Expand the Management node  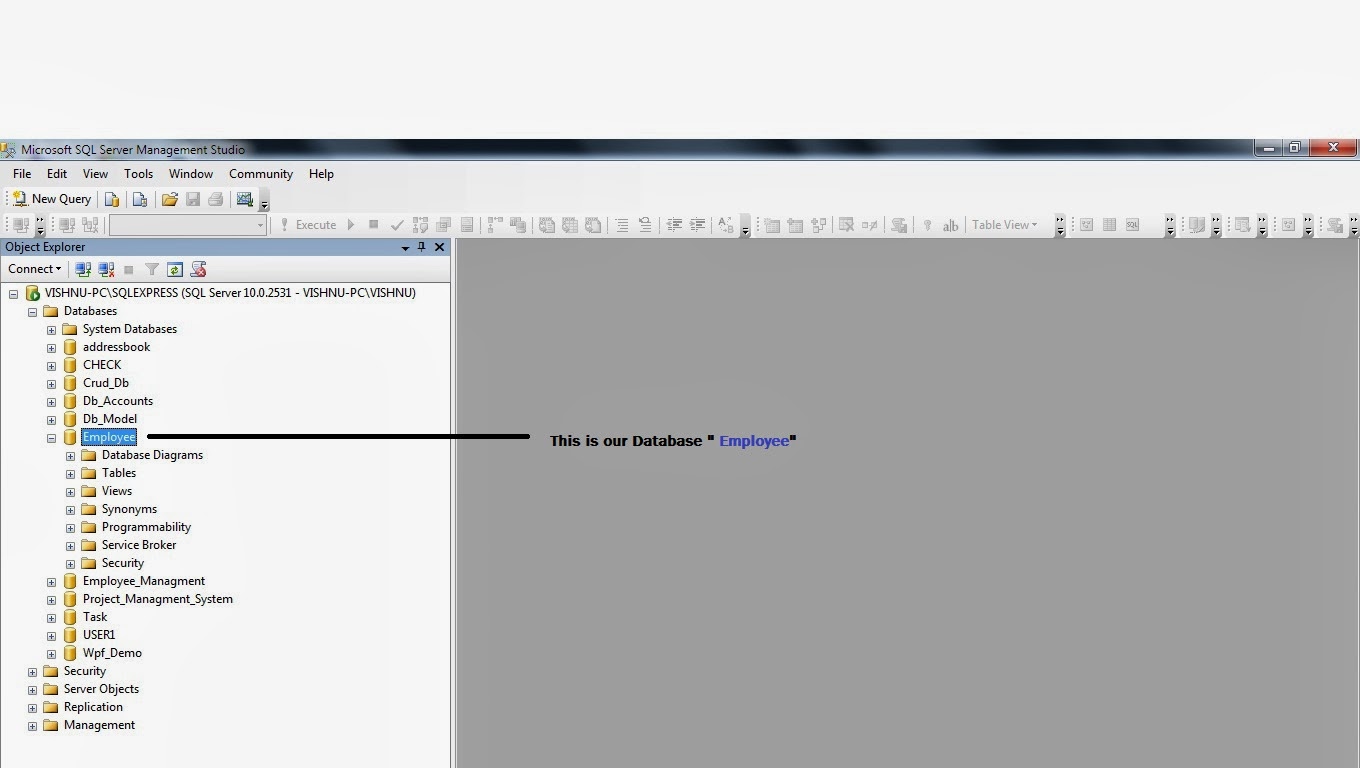pos(32,726)
